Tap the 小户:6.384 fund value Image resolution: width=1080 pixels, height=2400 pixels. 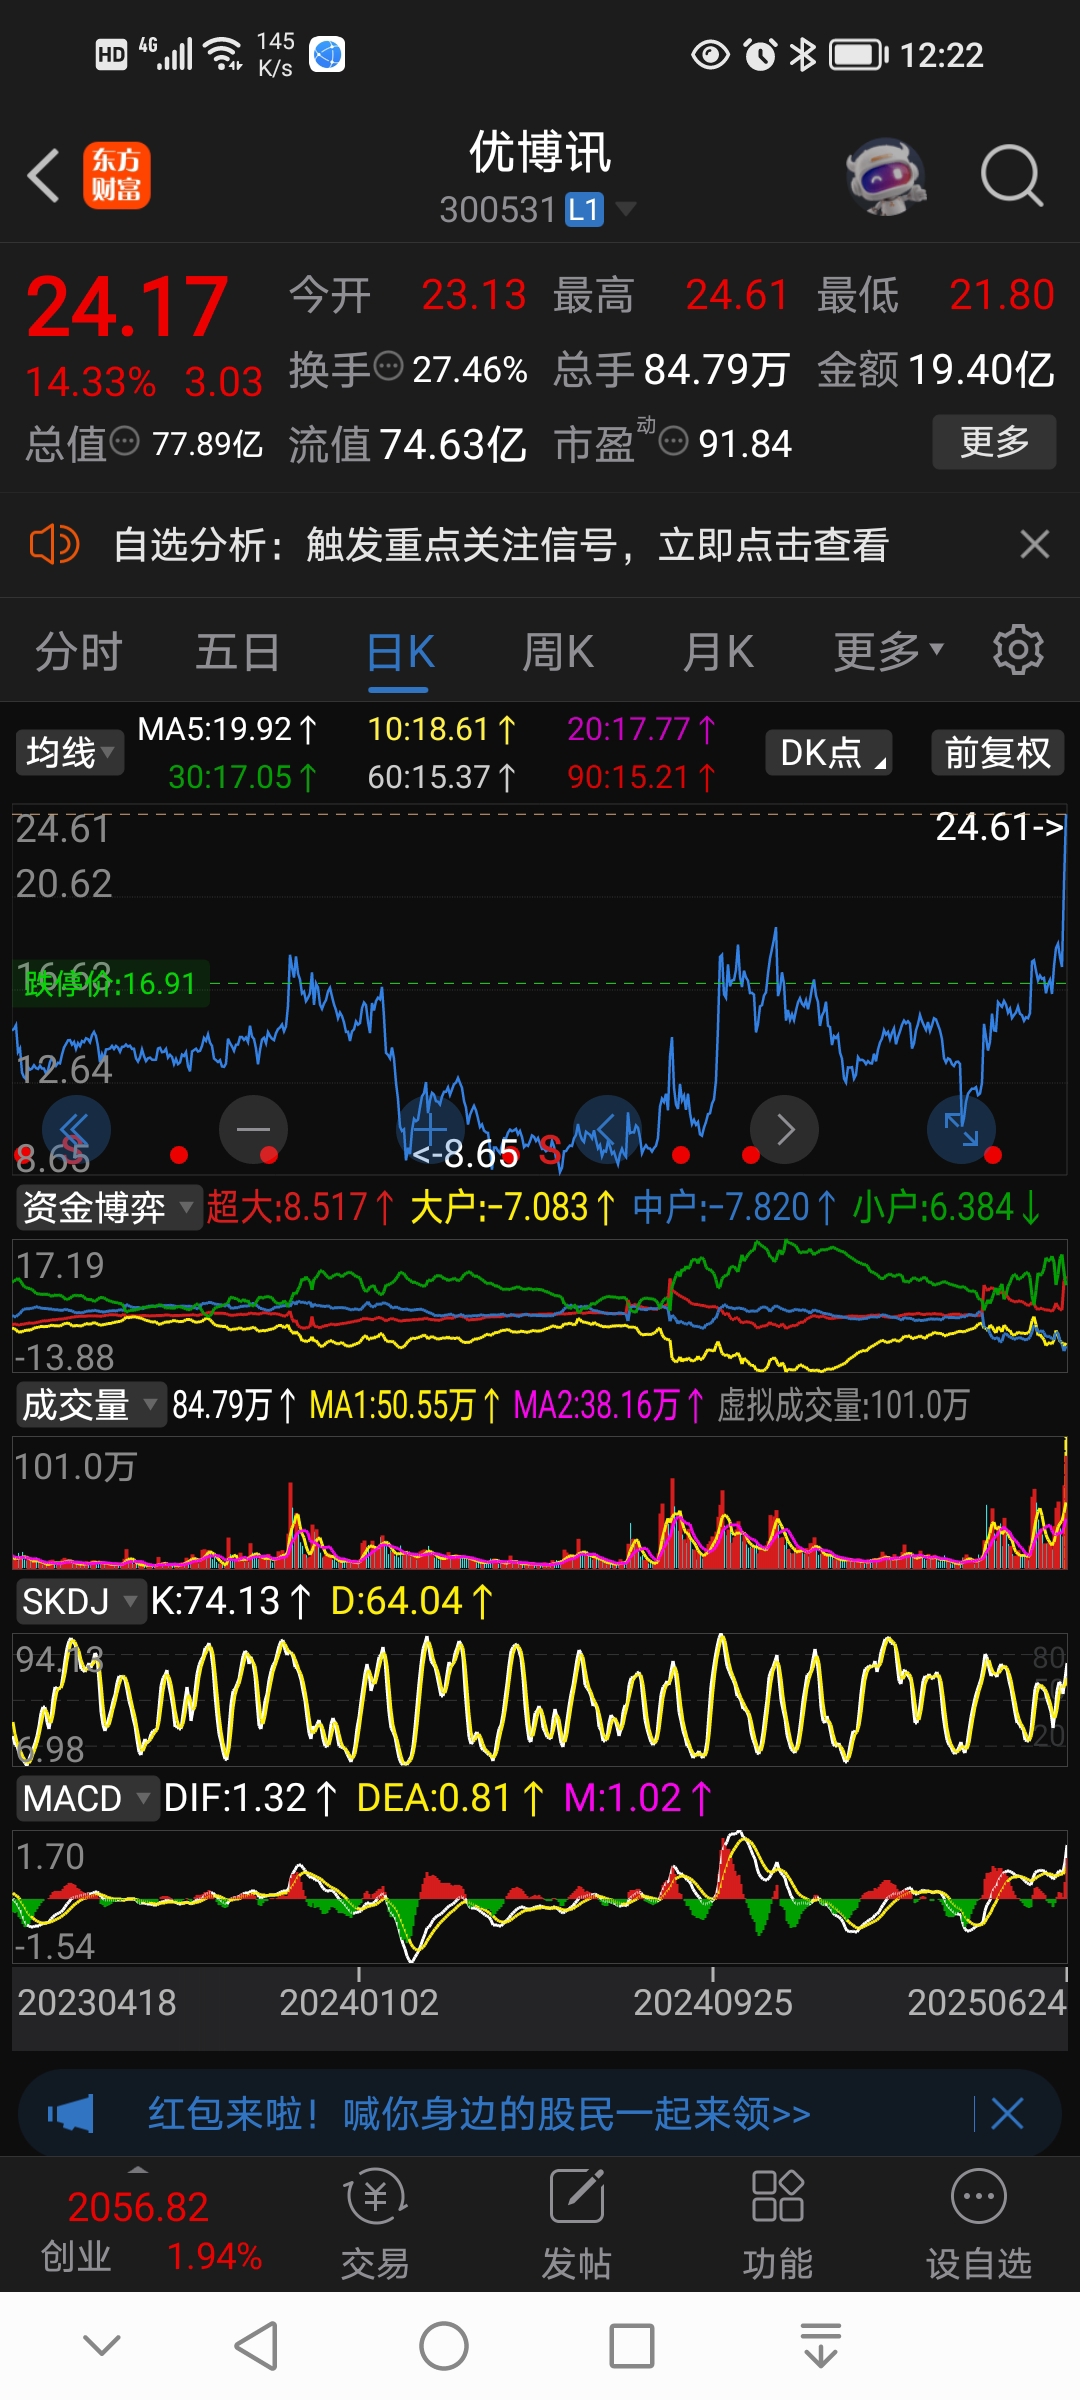946,1207
